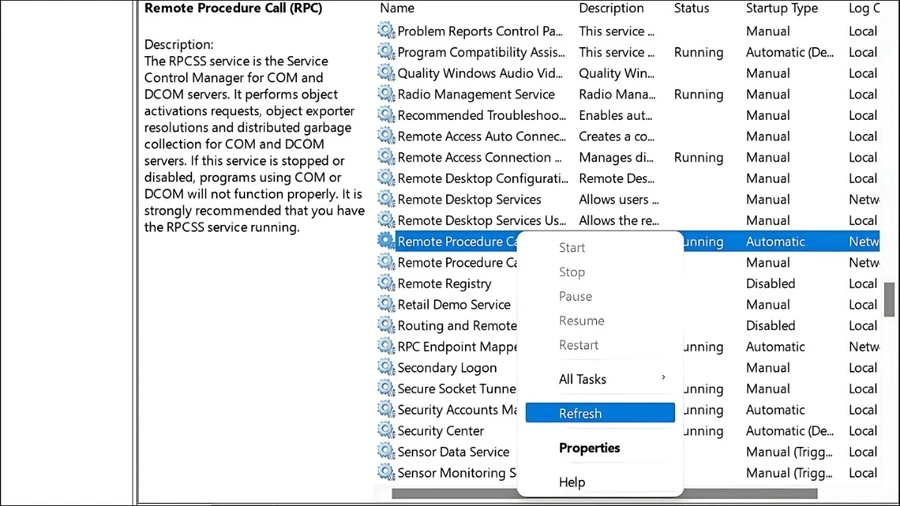The width and height of the screenshot is (900, 506).
Task: Click gear icon of Security Center service
Action: coord(386,430)
